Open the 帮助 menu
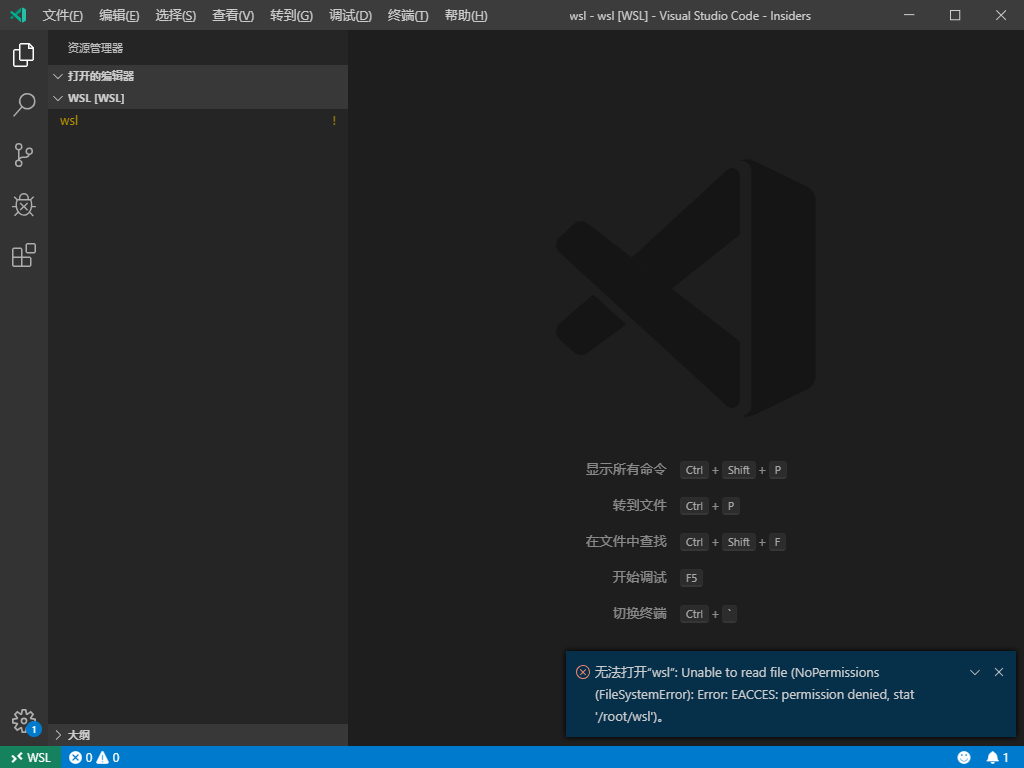Screen dimensions: 1024x768 click(465, 15)
